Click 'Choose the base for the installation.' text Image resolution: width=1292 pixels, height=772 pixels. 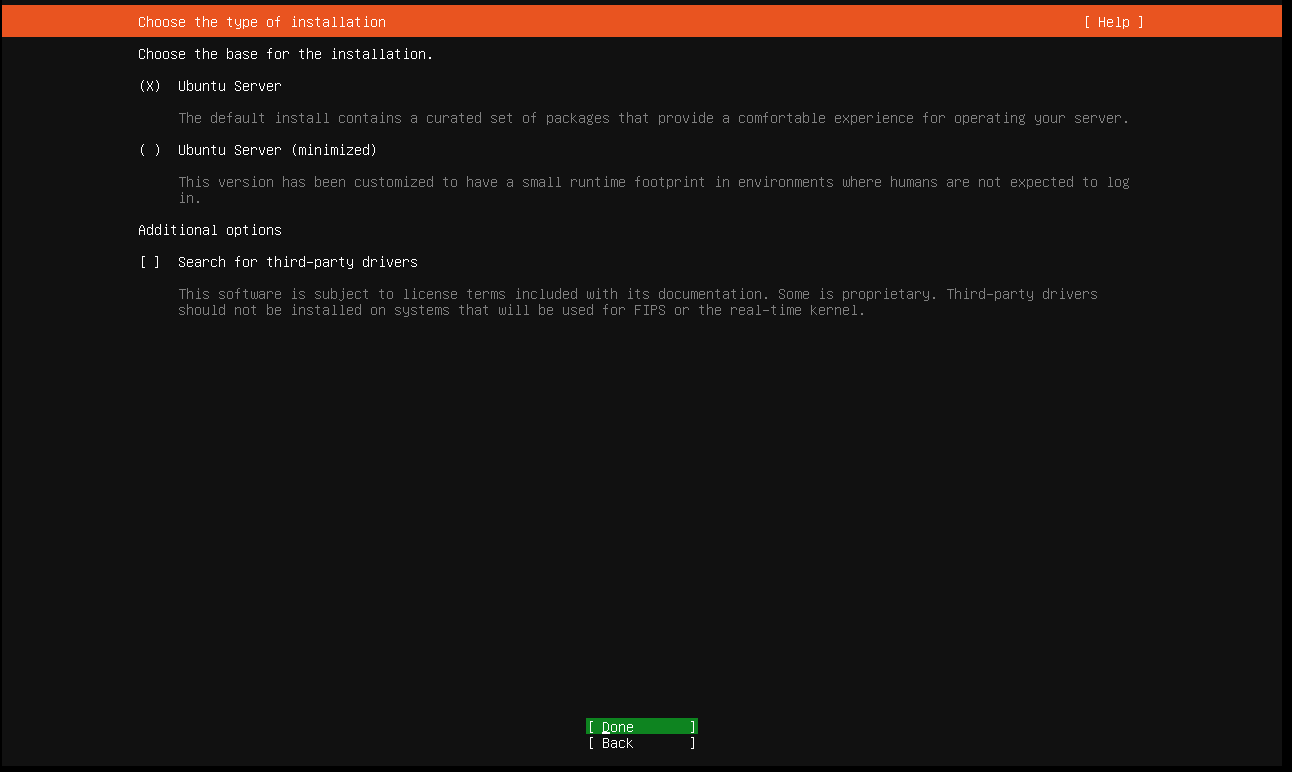point(286,54)
